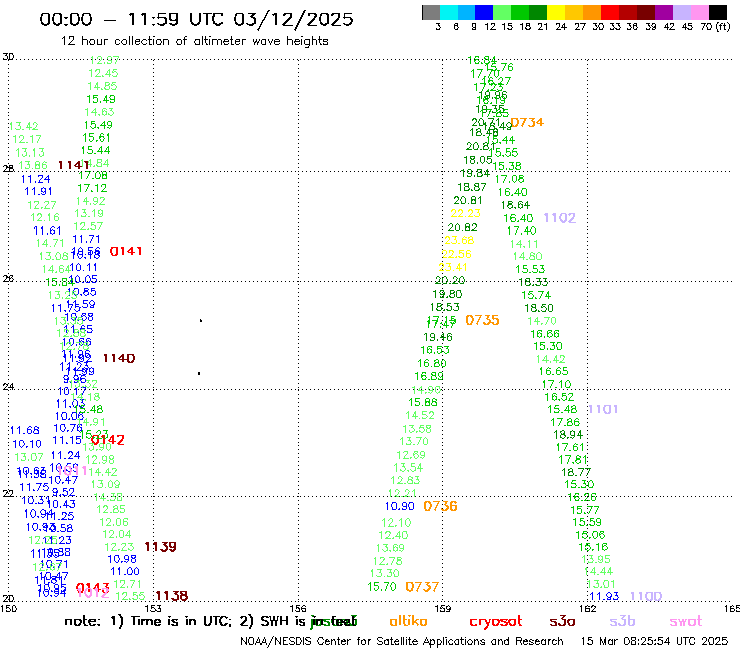Click the red cryosat time label 0142
The image size is (740, 650).
[108, 440]
